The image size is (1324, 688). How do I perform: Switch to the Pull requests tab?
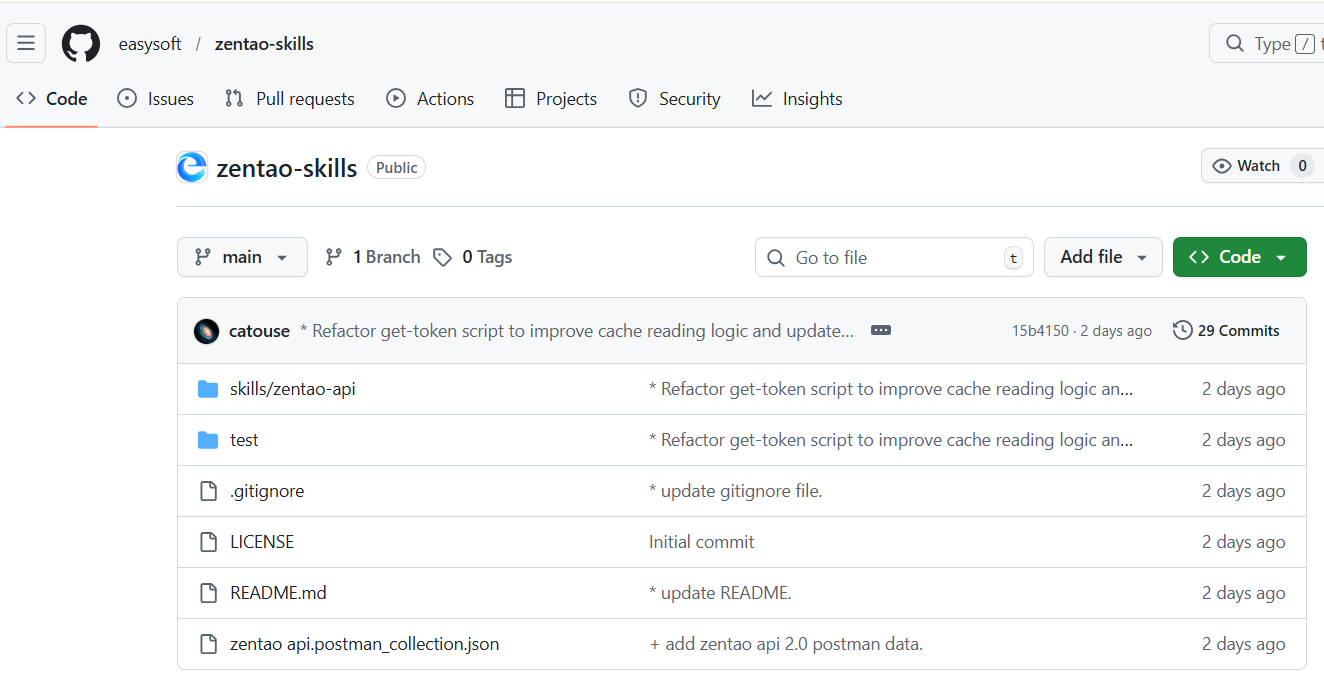[290, 99]
